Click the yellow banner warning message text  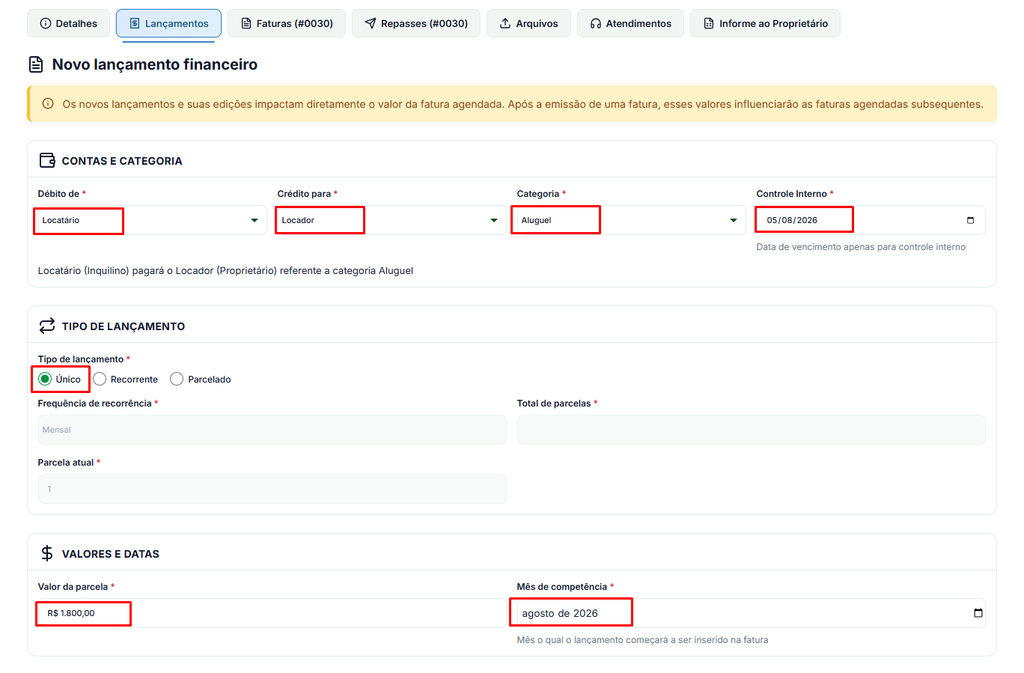click(x=523, y=104)
